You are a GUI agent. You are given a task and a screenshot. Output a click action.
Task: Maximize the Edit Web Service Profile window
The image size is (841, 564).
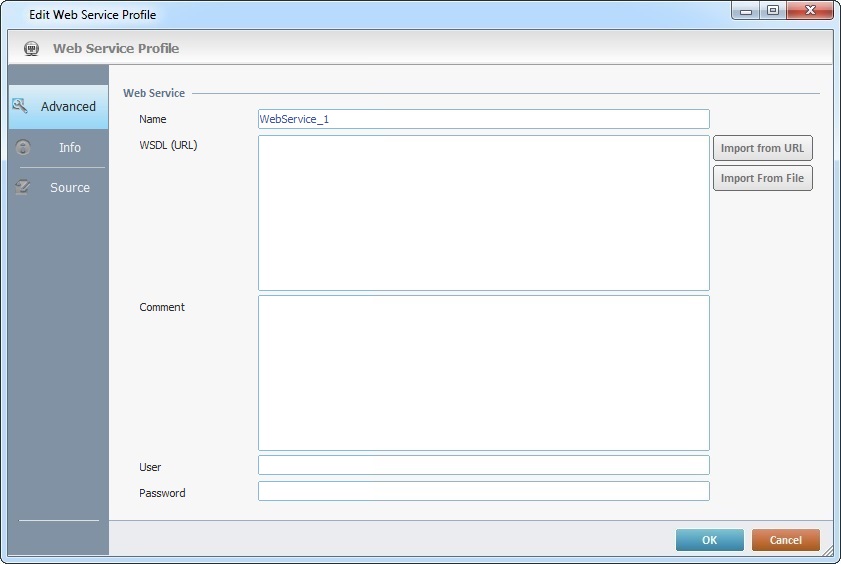pyautogui.click(x=773, y=11)
